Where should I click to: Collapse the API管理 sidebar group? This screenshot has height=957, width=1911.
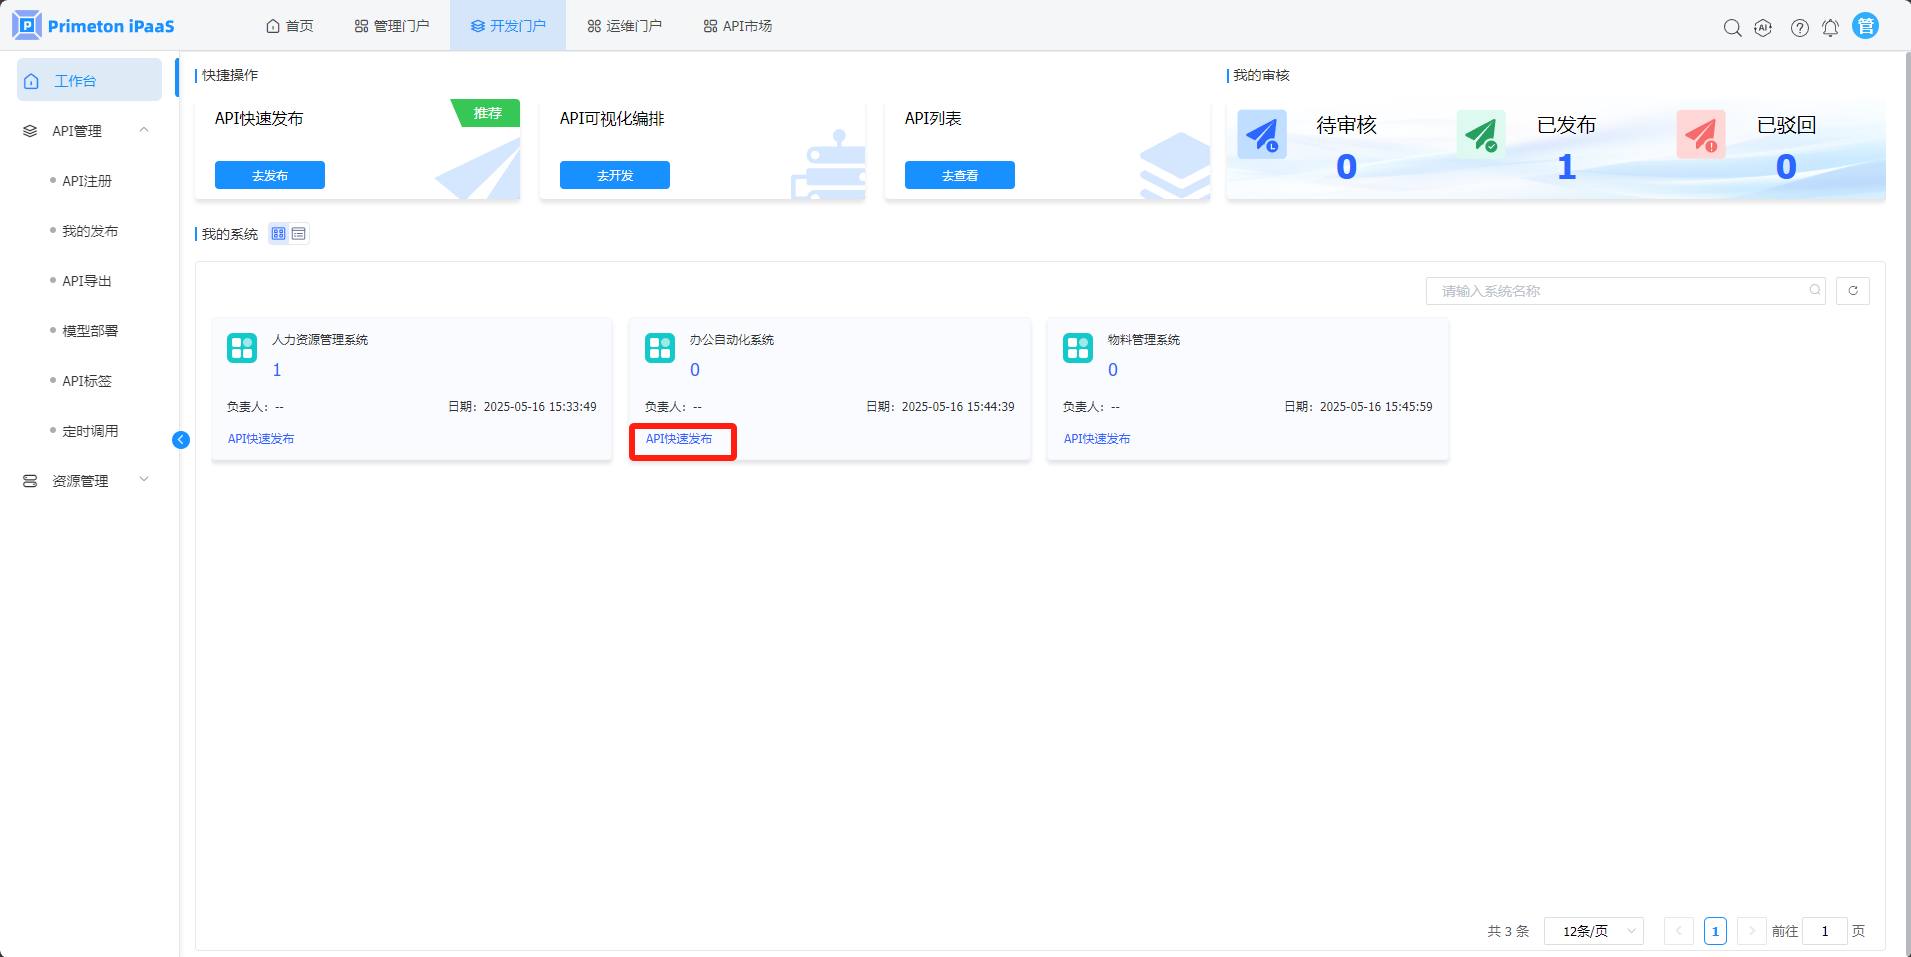(144, 130)
